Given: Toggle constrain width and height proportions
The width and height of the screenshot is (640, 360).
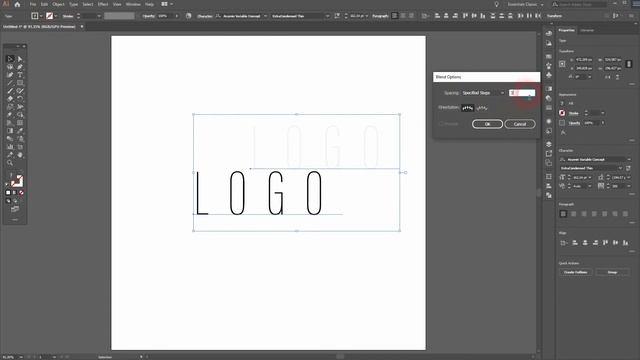Looking at the screenshot, I should 629,64.
